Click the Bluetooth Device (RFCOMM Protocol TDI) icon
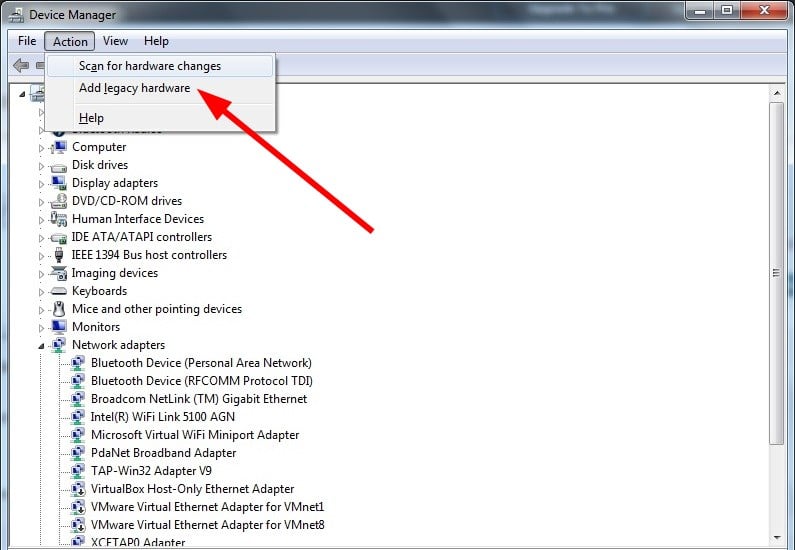The height and width of the screenshot is (550, 795). (78, 381)
